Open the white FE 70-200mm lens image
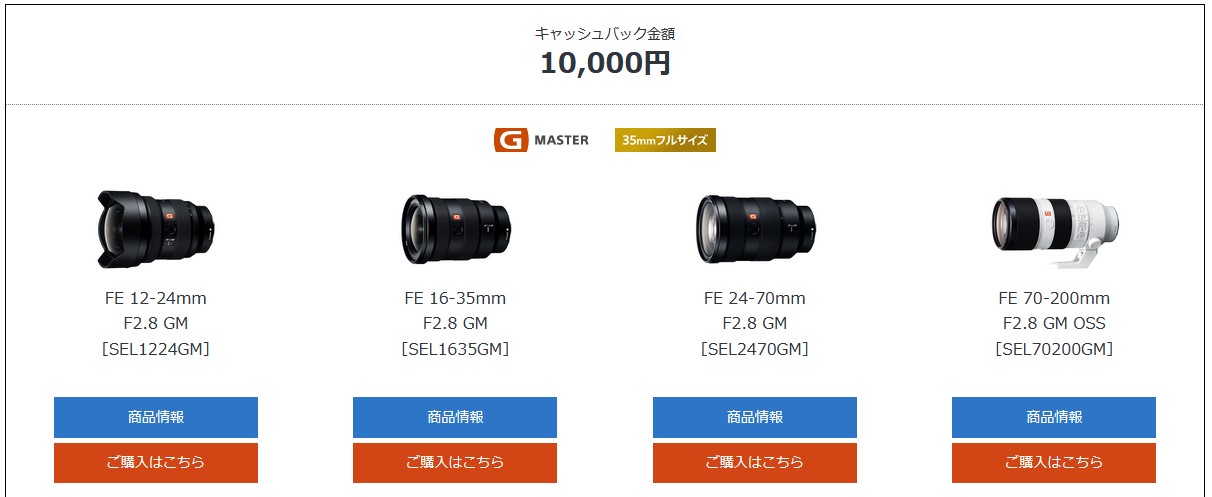 pyautogui.click(x=1054, y=231)
